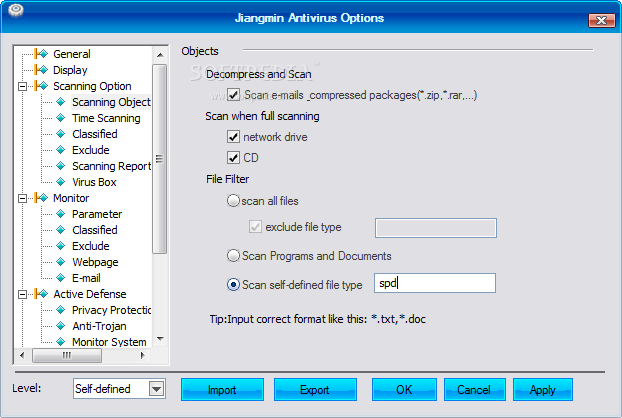The height and width of the screenshot is (418, 622).
Task: Click the diamond icon beside Scanning Object
Action: coord(61,102)
